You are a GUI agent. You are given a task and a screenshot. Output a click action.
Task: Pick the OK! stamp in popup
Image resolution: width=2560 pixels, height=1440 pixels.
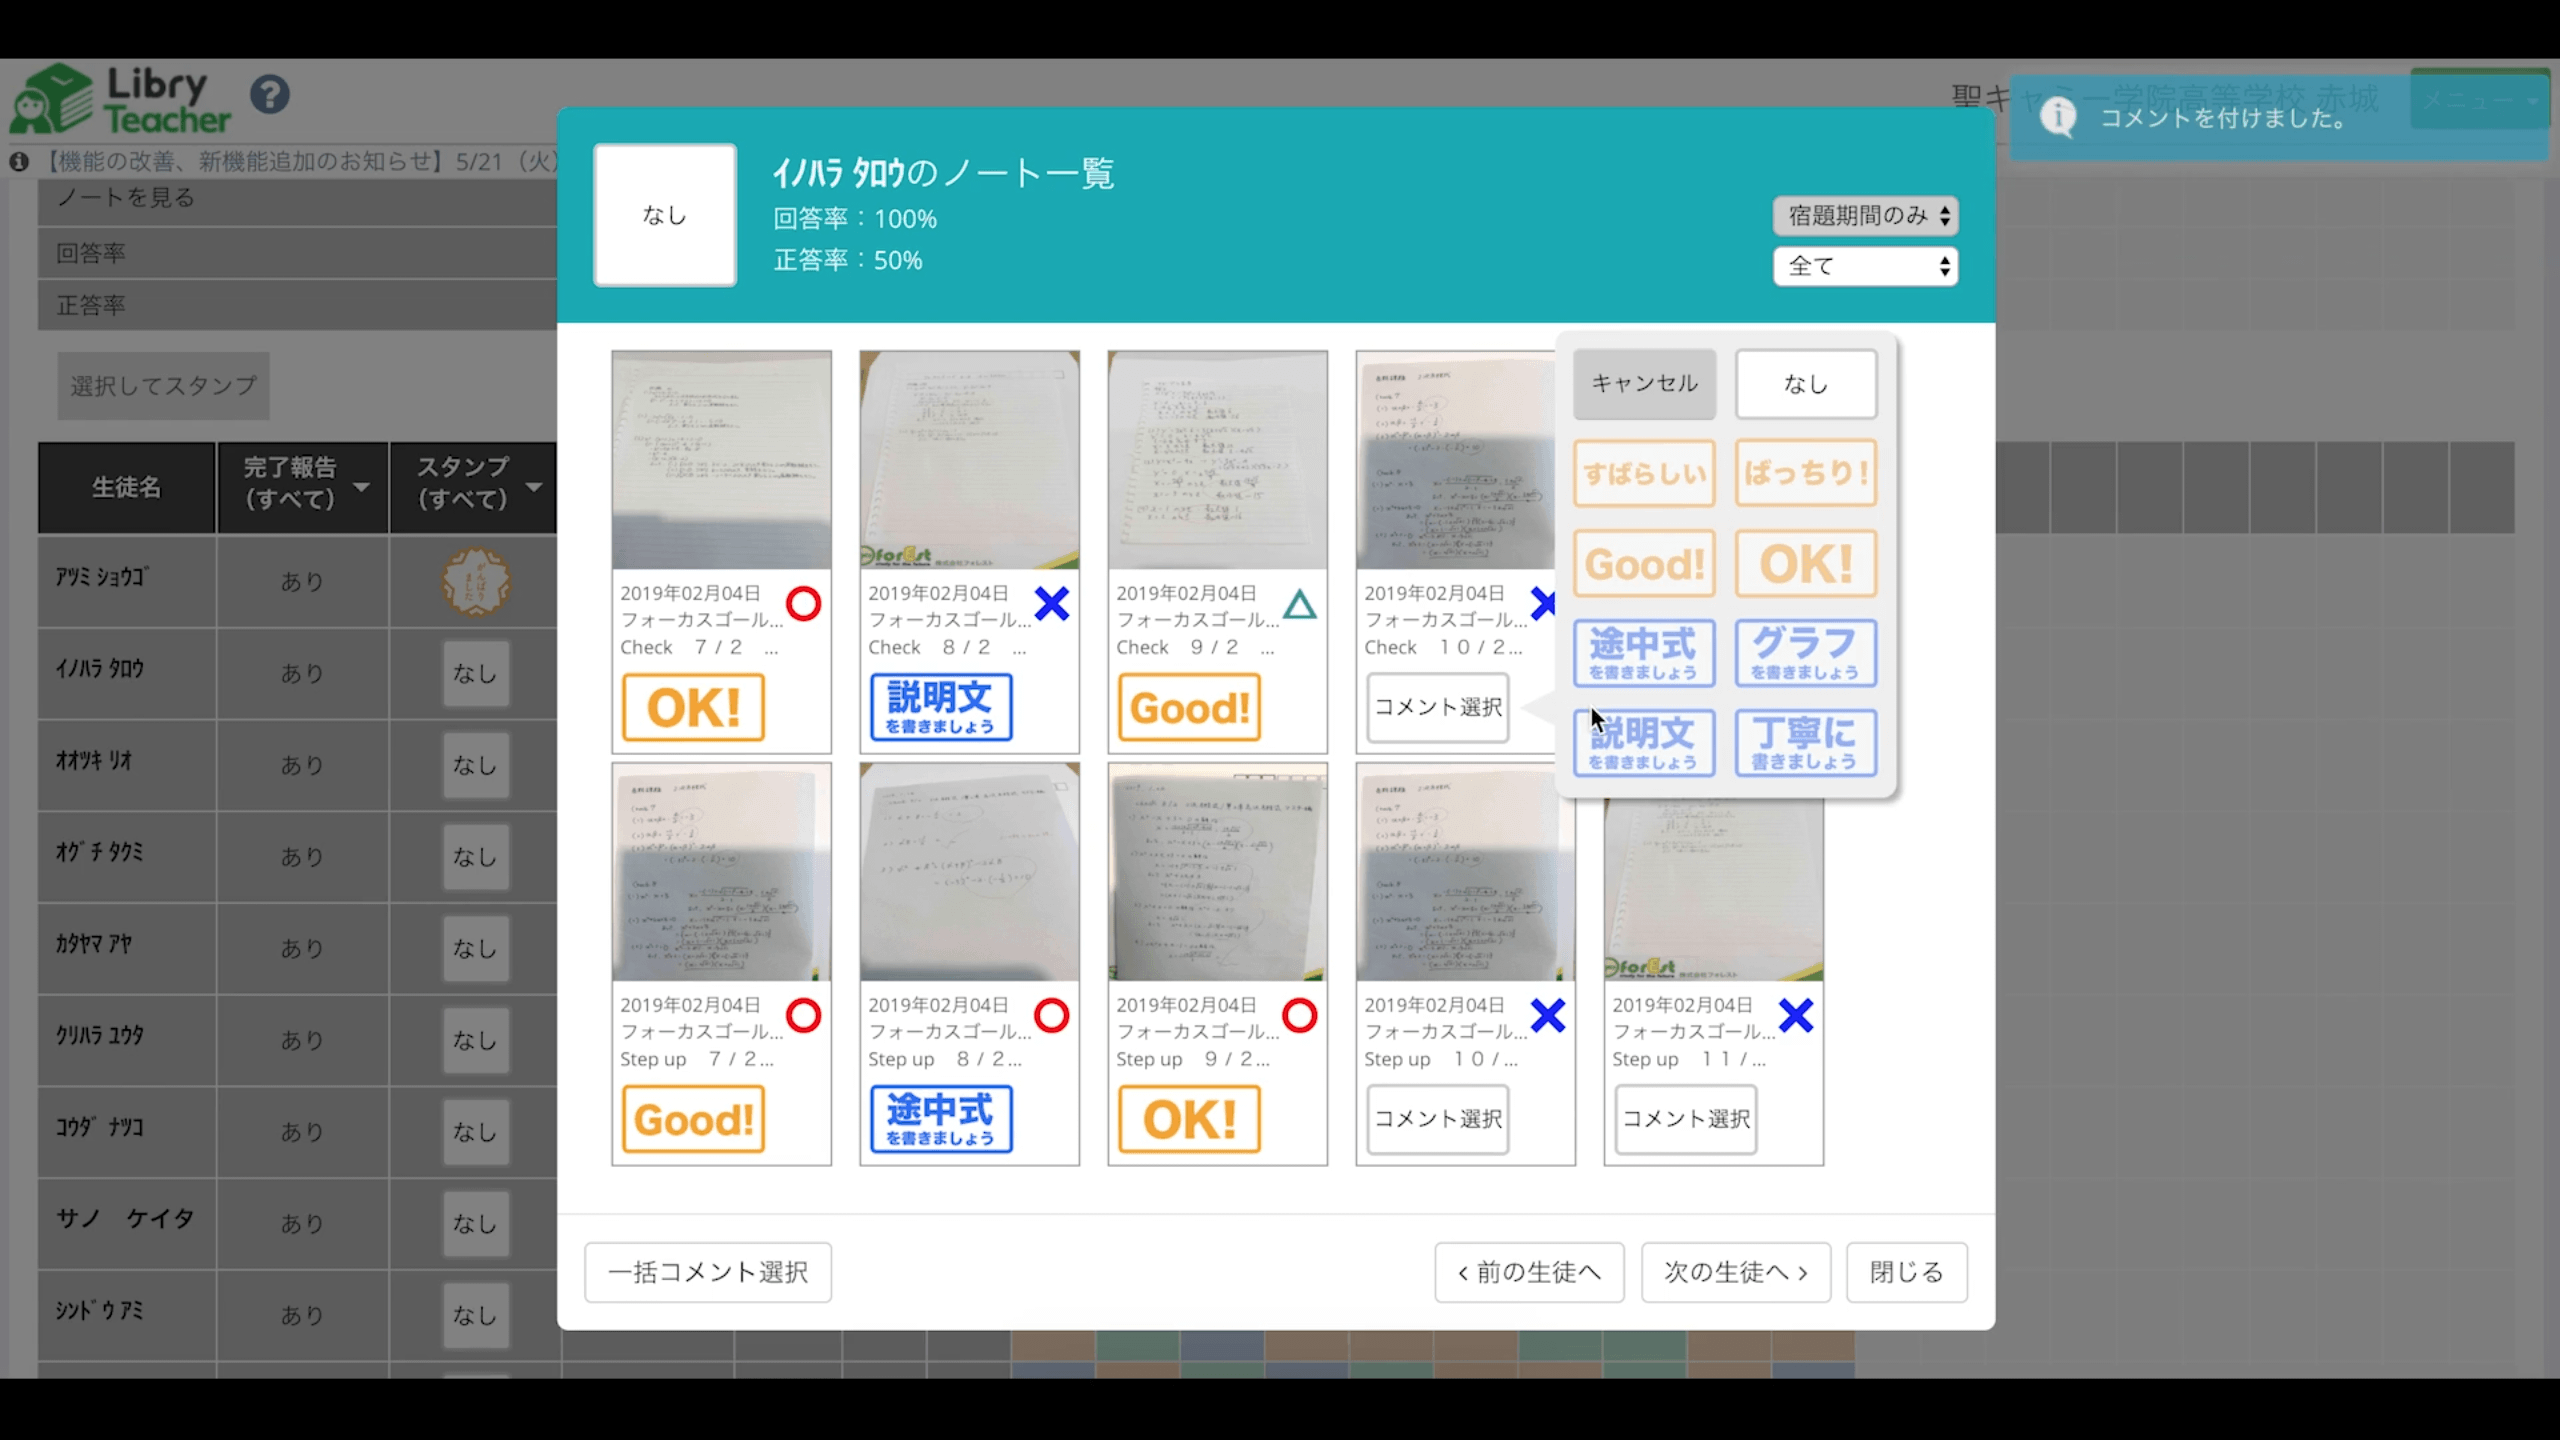coord(1805,564)
